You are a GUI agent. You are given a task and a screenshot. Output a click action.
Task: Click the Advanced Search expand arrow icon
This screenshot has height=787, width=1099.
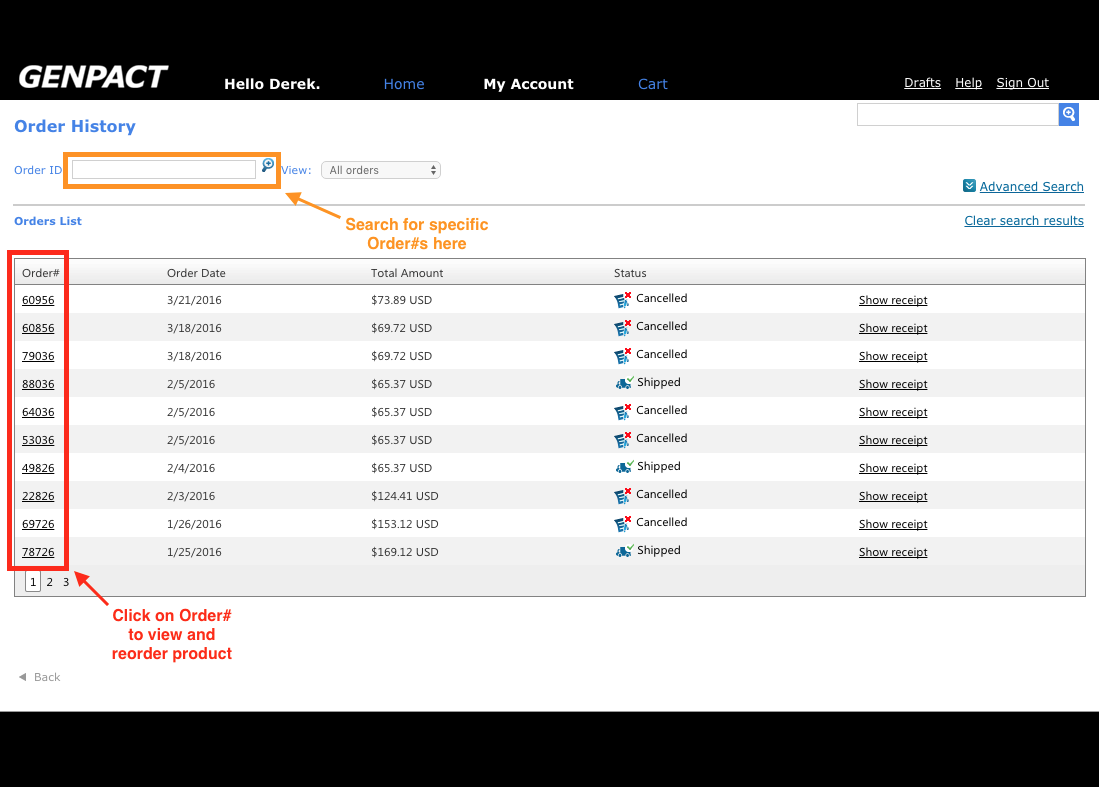click(969, 186)
